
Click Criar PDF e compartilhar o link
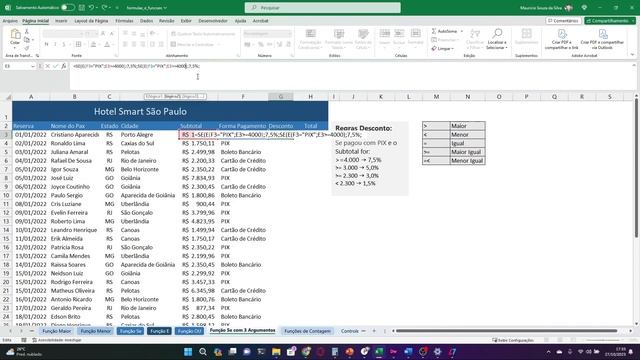point(562,39)
